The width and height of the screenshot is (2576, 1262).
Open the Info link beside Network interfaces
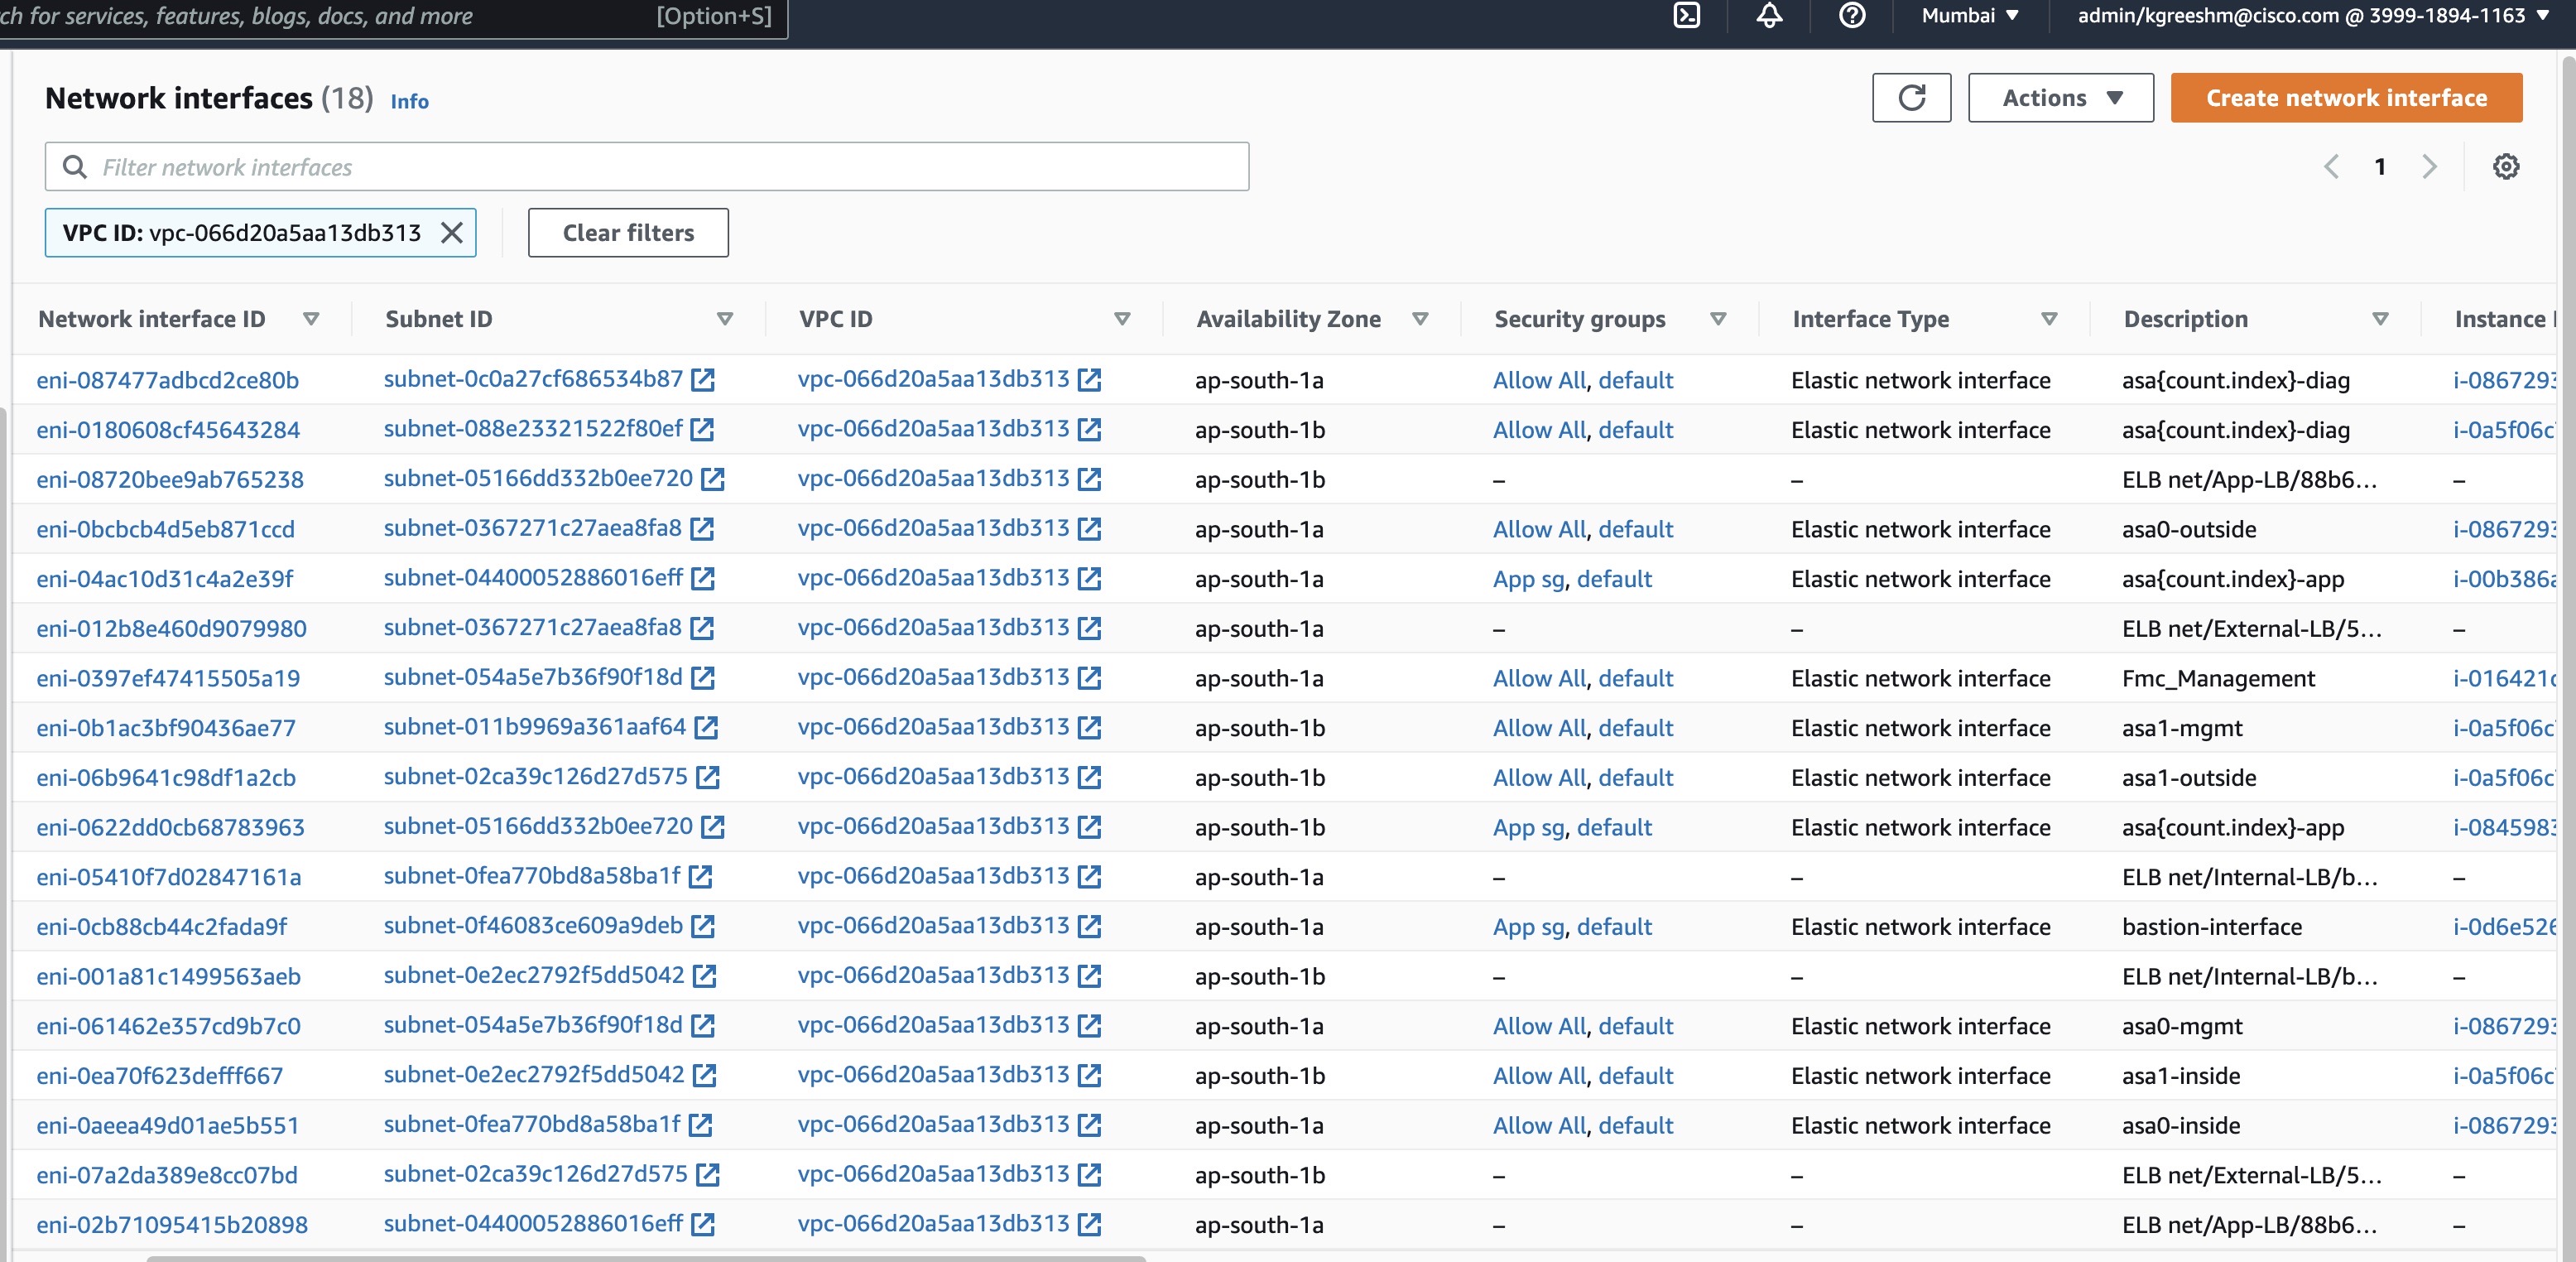pos(409,101)
